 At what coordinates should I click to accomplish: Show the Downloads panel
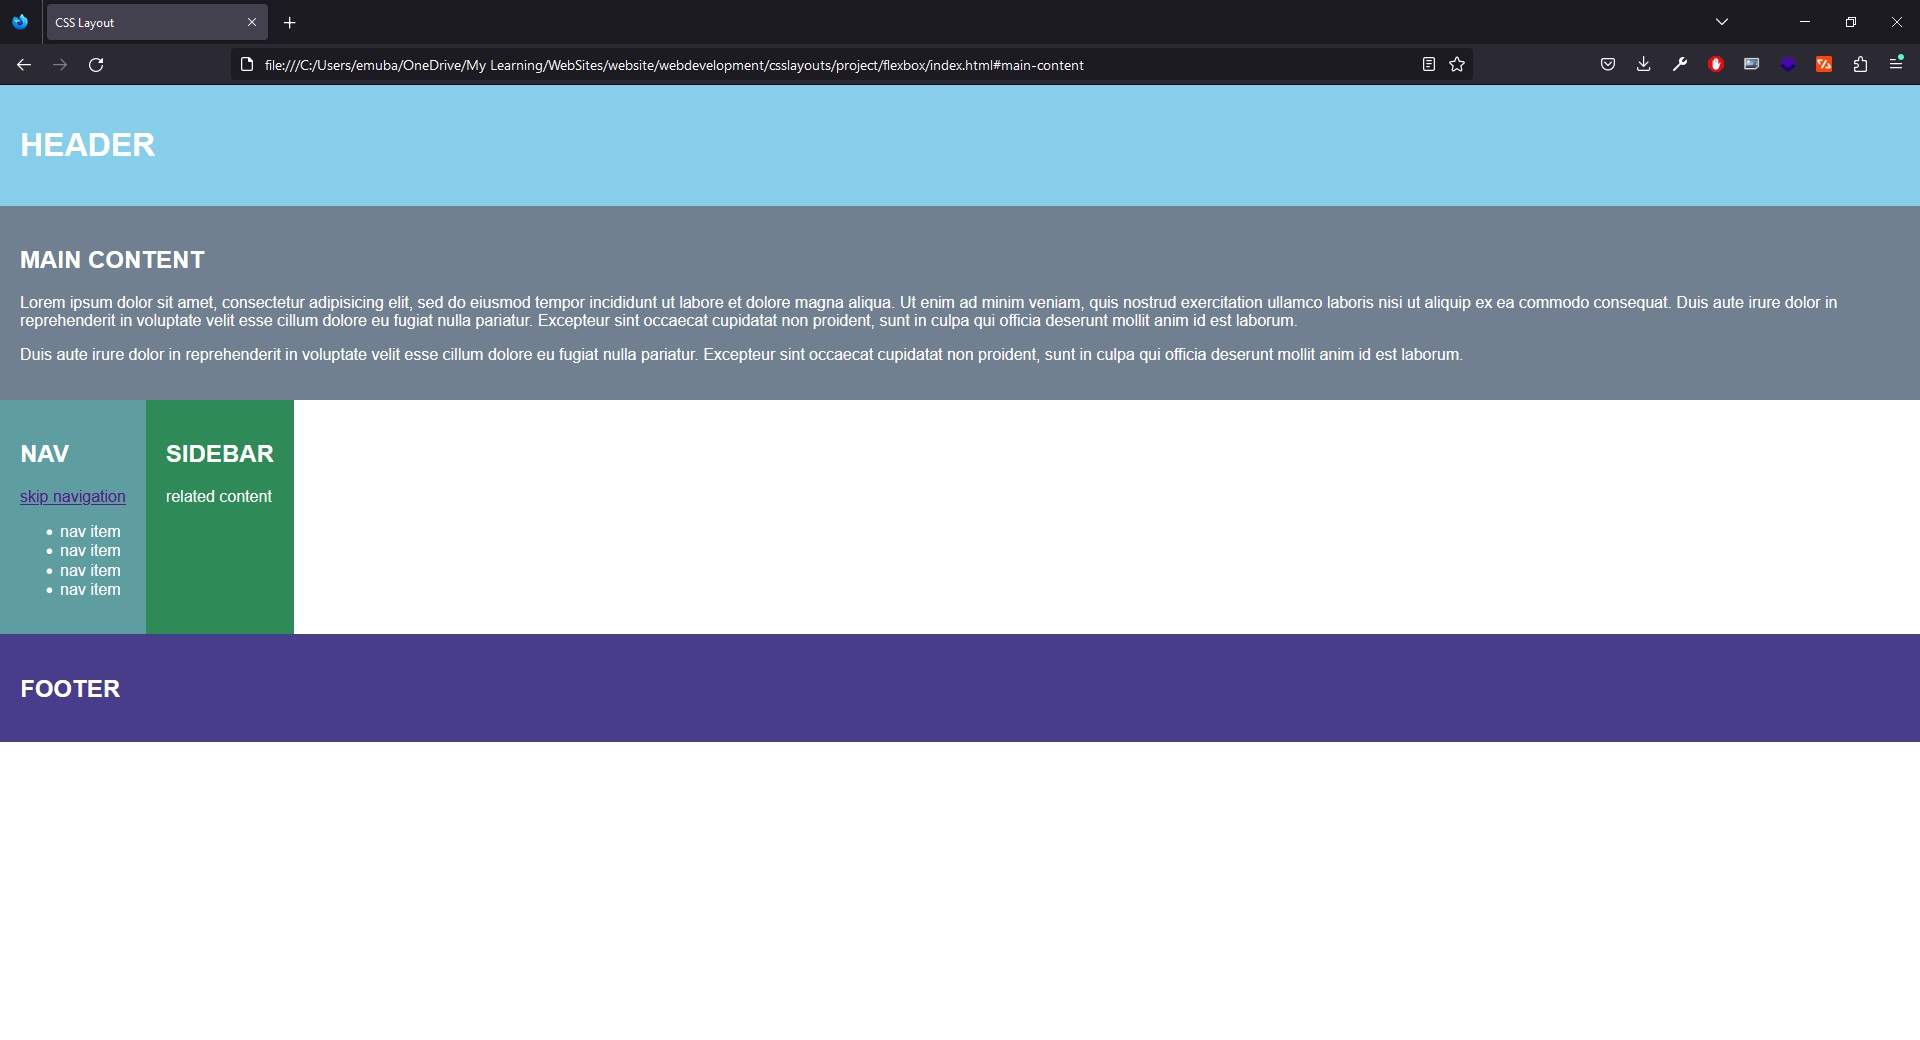click(x=1644, y=65)
